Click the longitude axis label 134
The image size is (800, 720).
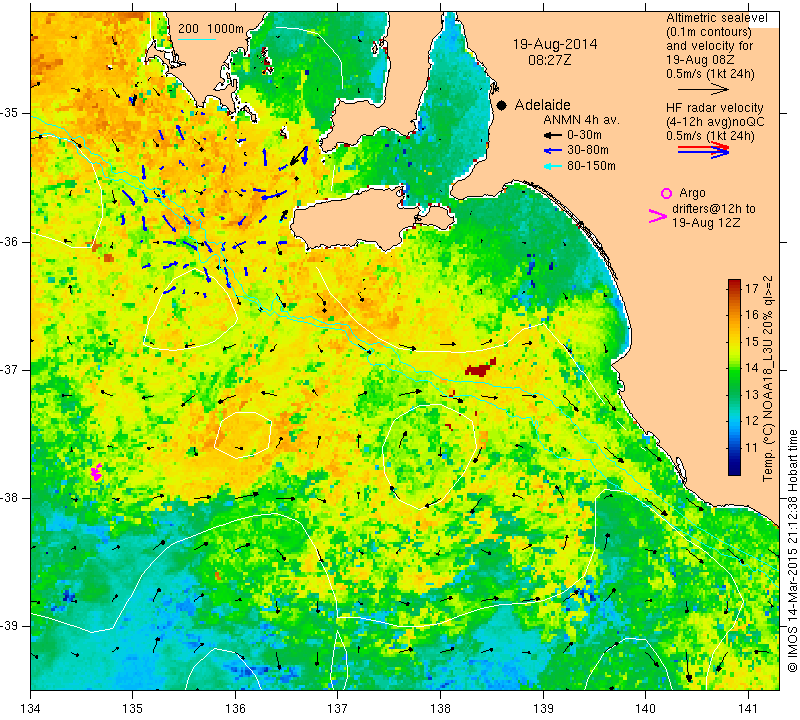31,709
